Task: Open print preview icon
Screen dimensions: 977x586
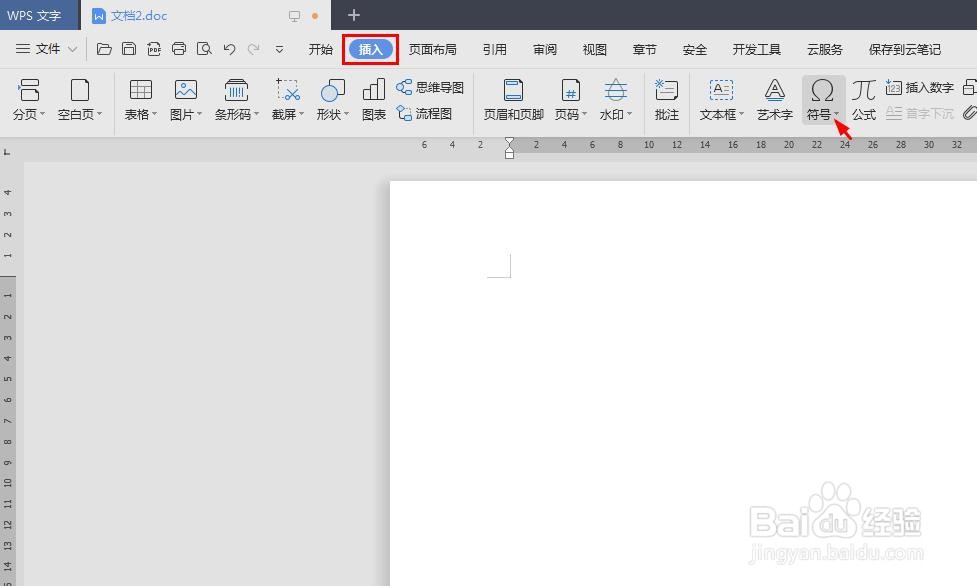Action: (204, 49)
